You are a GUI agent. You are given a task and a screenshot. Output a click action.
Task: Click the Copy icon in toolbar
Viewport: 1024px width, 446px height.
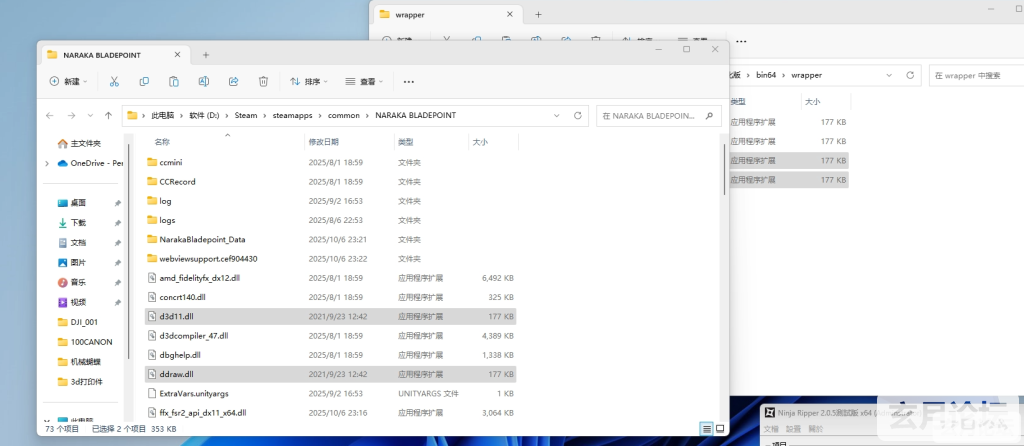click(145, 81)
